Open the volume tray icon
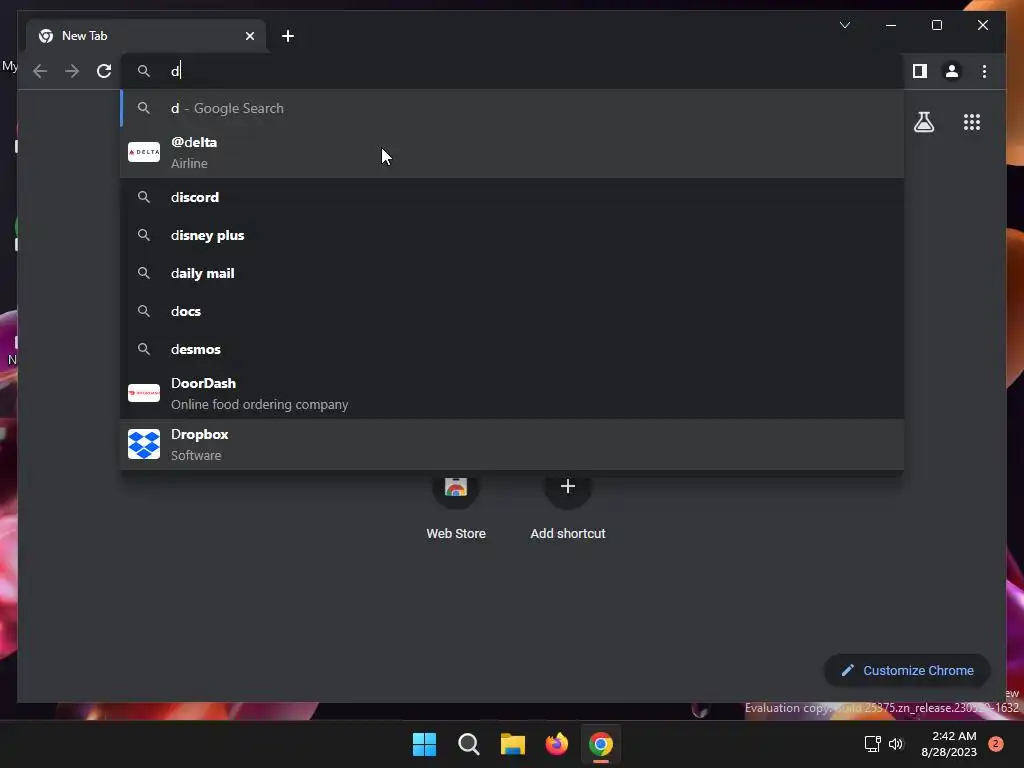 (896, 744)
